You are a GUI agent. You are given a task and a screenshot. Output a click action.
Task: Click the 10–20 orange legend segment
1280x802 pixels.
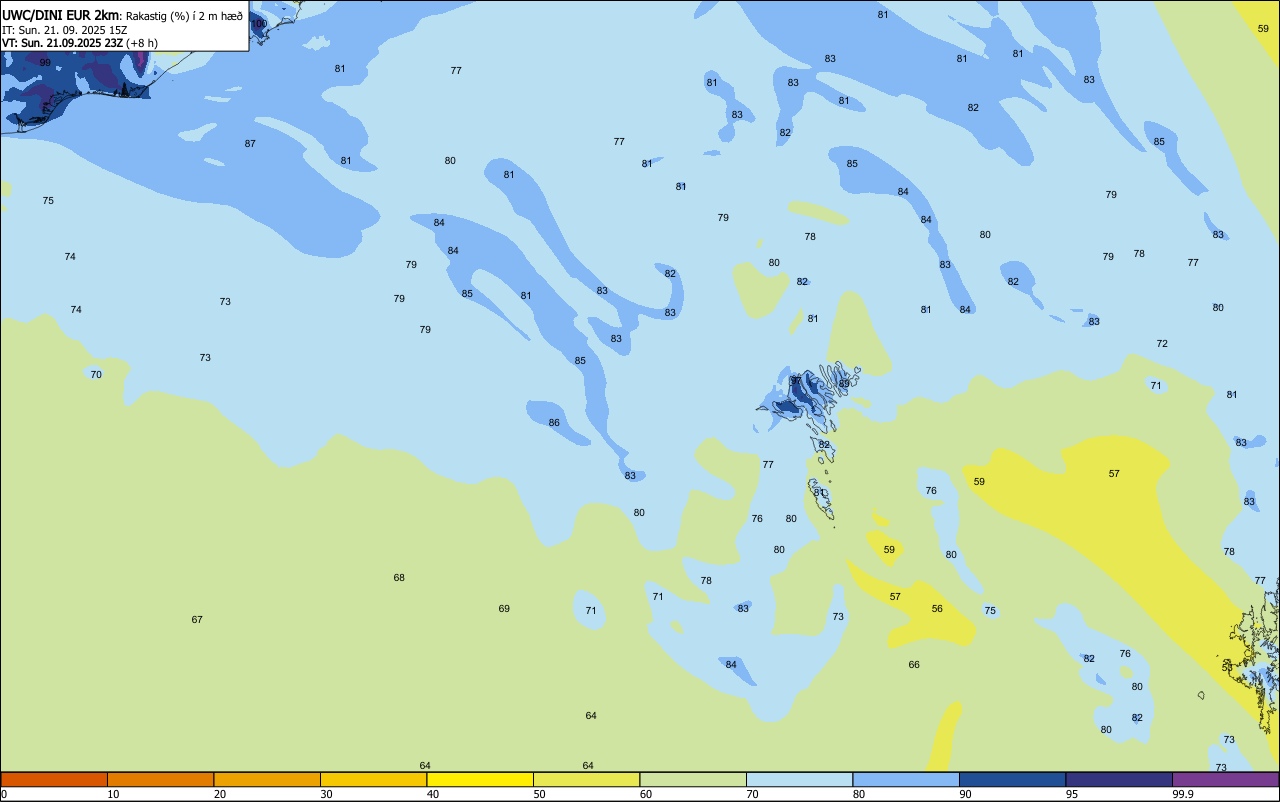[160, 779]
